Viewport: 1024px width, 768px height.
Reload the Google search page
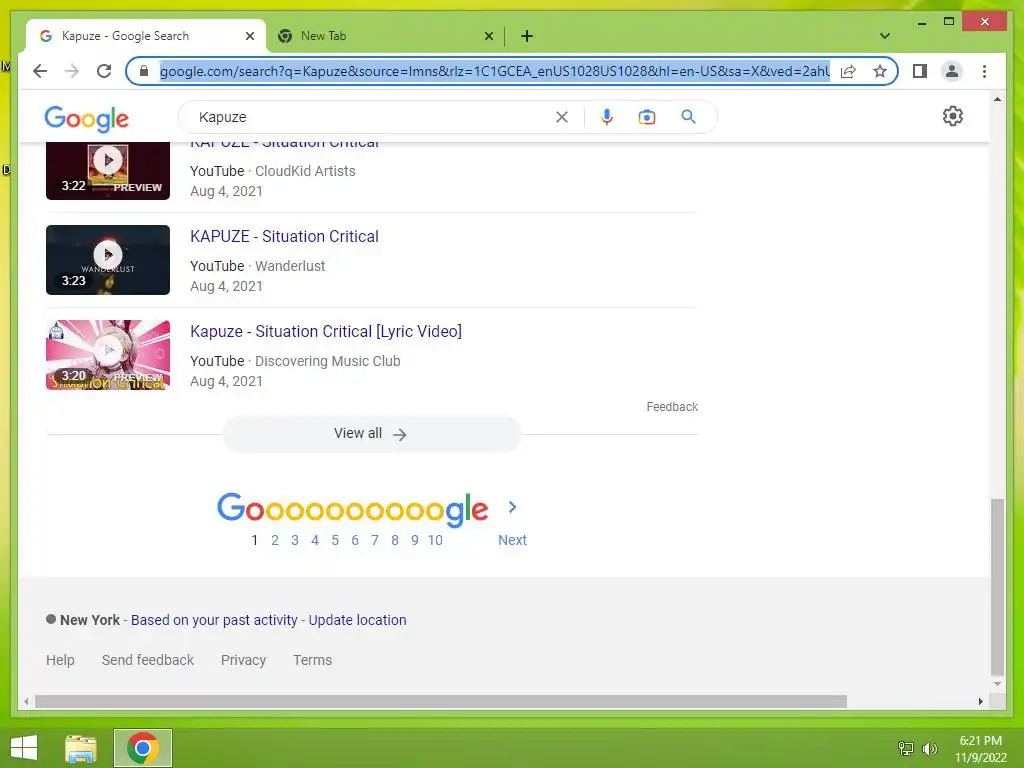104,71
